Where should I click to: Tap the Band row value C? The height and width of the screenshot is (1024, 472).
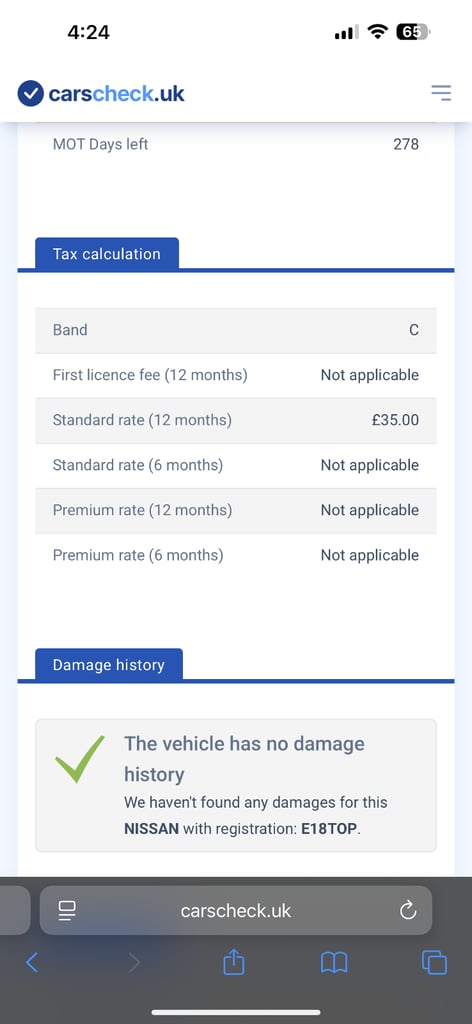pos(414,330)
